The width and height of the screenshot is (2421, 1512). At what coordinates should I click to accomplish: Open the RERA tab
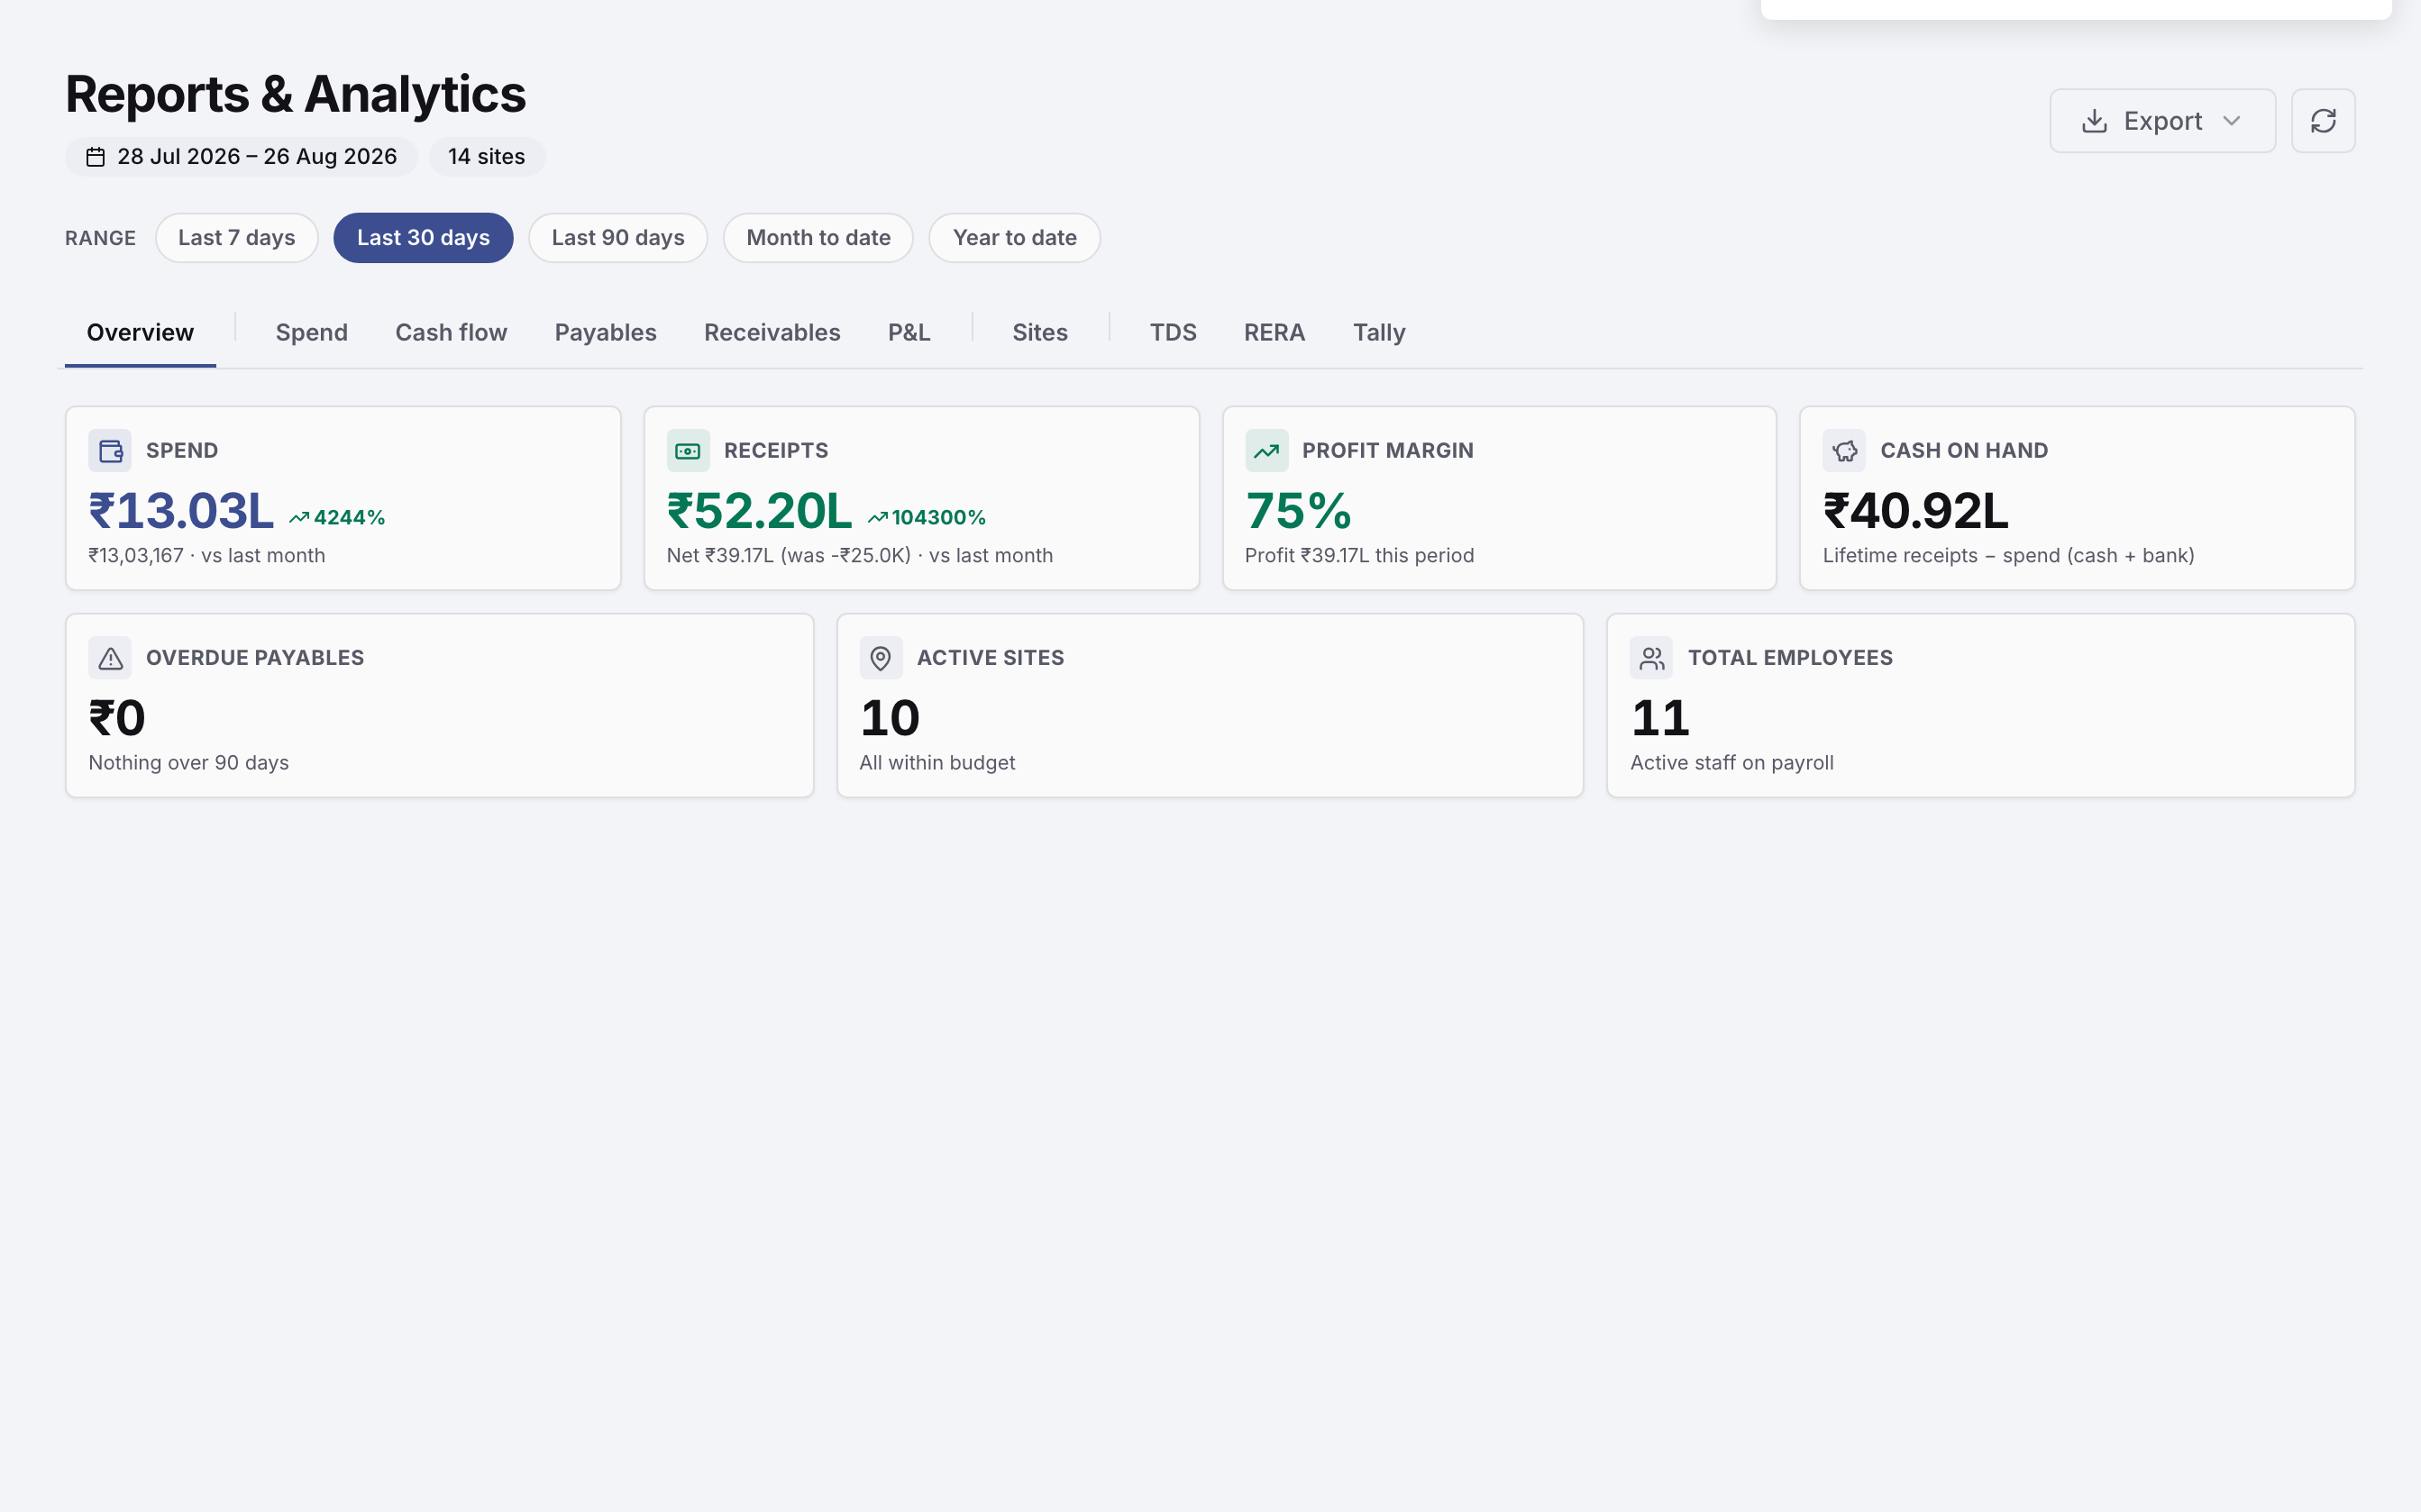[1274, 333]
